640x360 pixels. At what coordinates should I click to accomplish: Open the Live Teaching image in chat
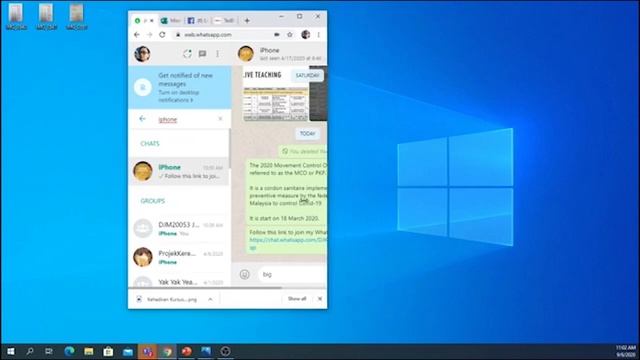pyautogui.click(x=276, y=93)
